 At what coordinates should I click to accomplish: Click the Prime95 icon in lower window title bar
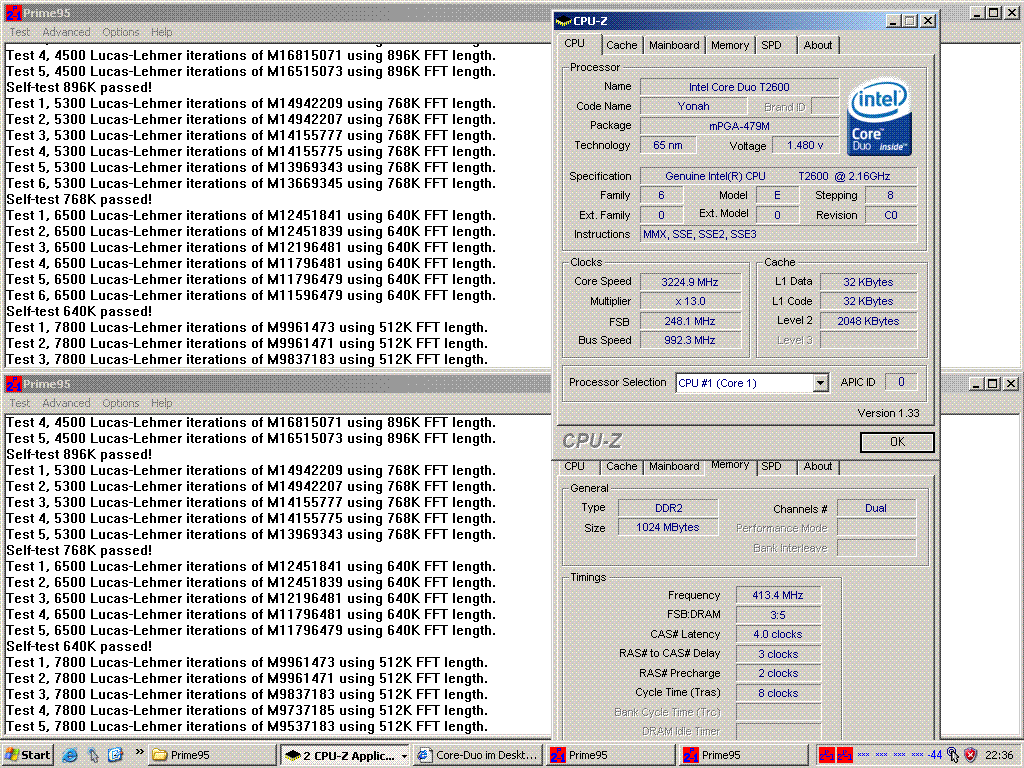[x=13, y=384]
